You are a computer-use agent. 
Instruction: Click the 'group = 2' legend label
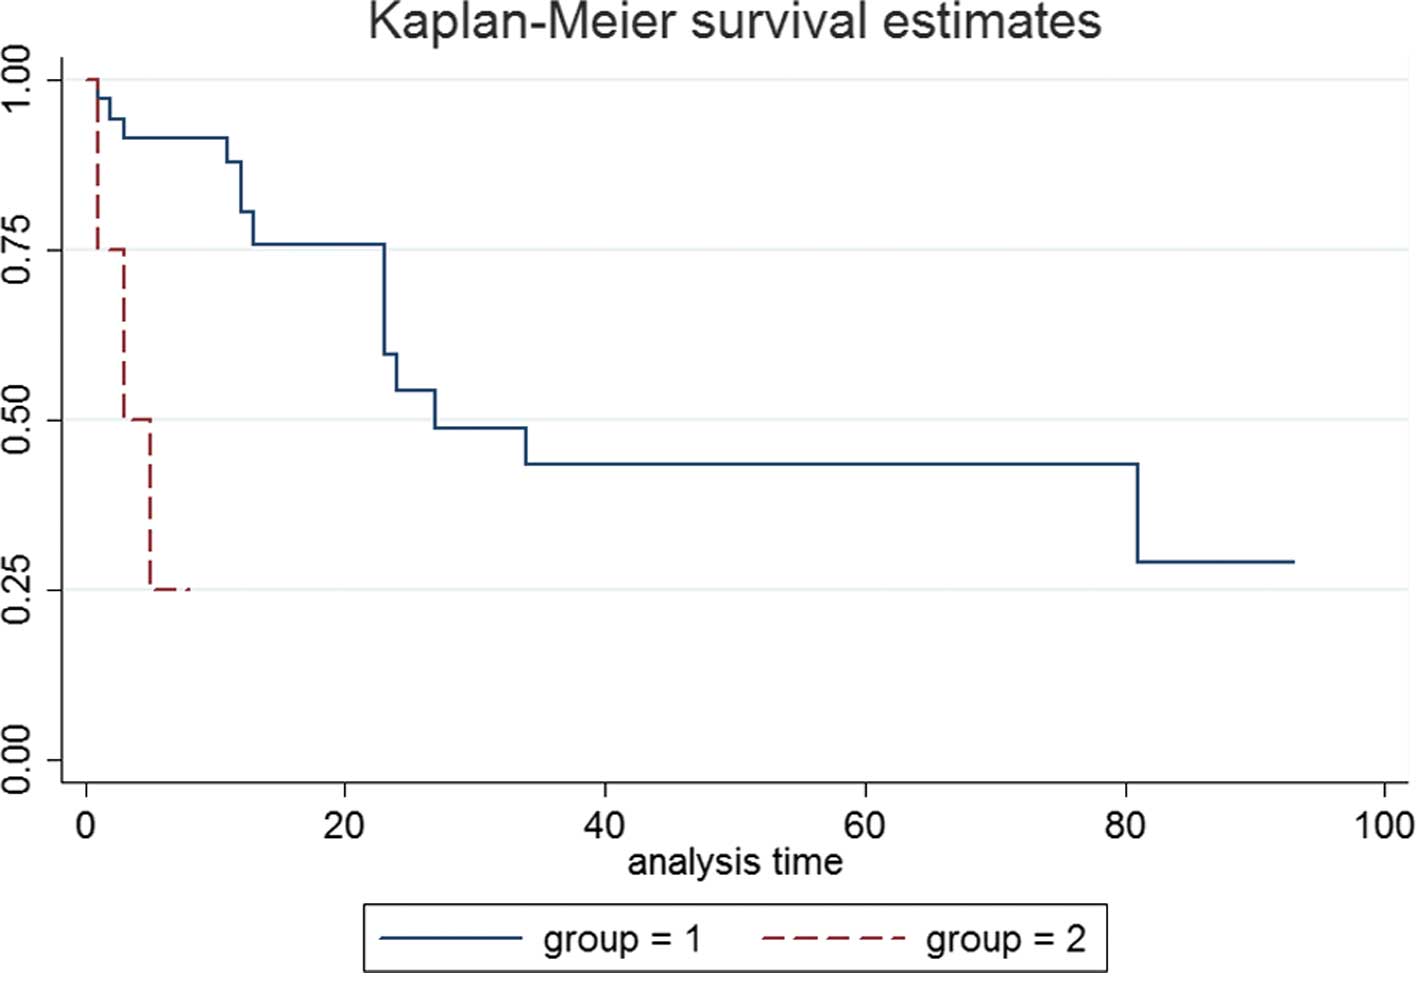pyautogui.click(x=1005, y=939)
